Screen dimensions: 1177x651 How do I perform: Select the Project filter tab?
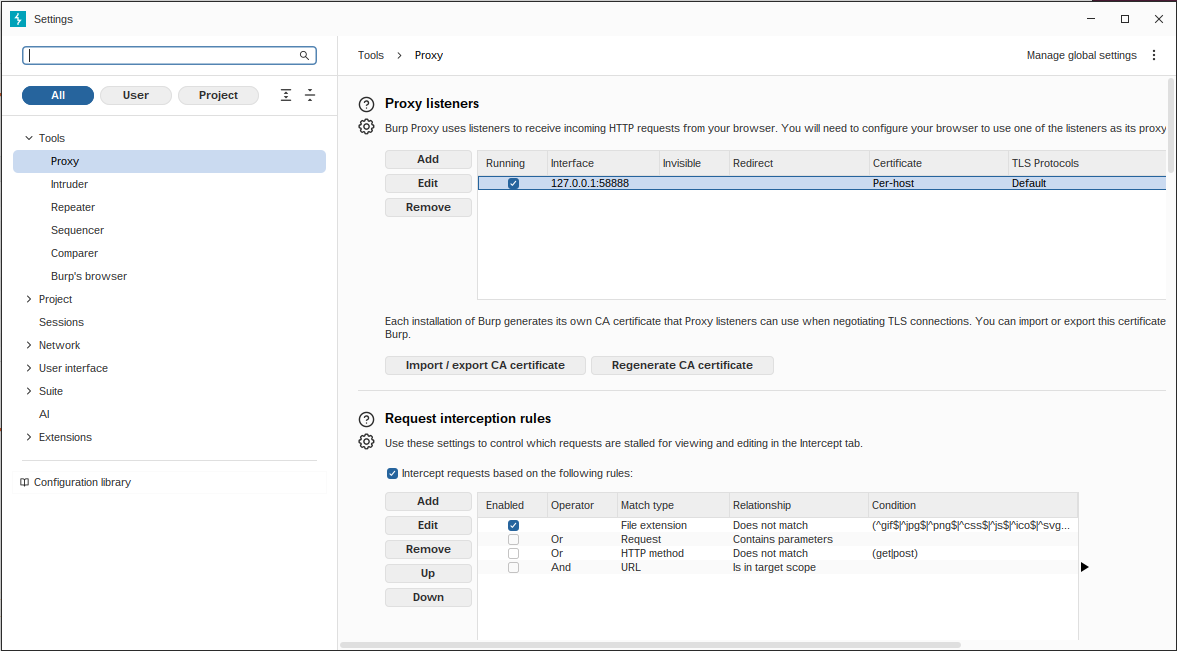[x=218, y=95]
